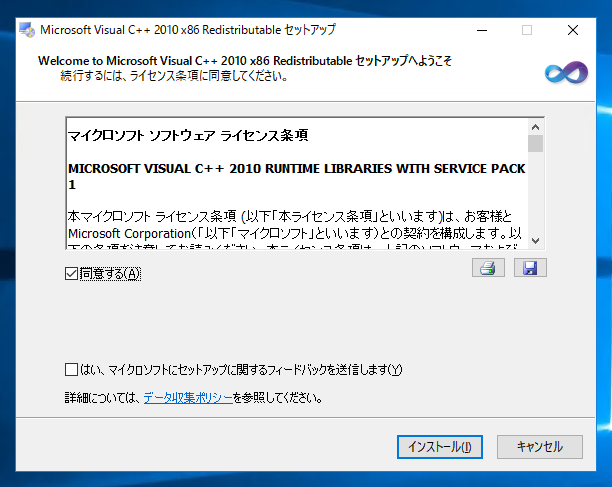The width and height of the screenshot is (612, 487).
Task: Click the Microsoft Corporation paragraph in the license
Action: click(x=295, y=229)
